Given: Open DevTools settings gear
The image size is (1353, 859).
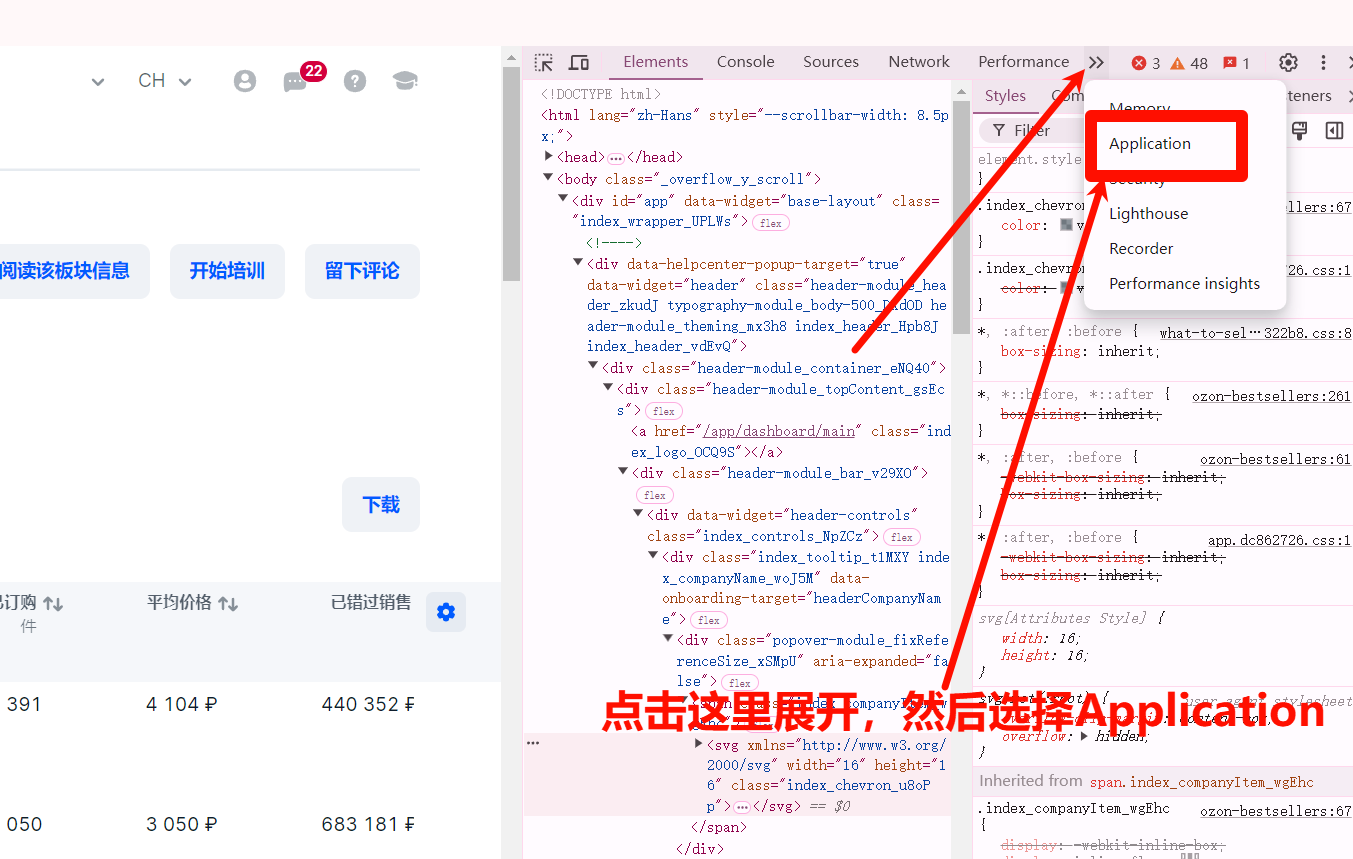Looking at the screenshot, I should [x=1288, y=62].
